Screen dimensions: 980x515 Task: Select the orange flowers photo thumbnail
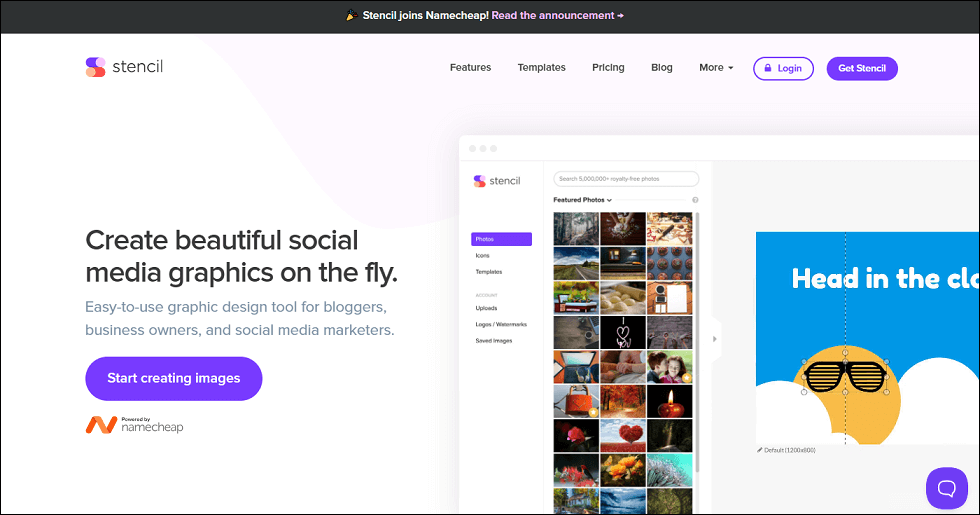pyautogui.click(x=623, y=470)
